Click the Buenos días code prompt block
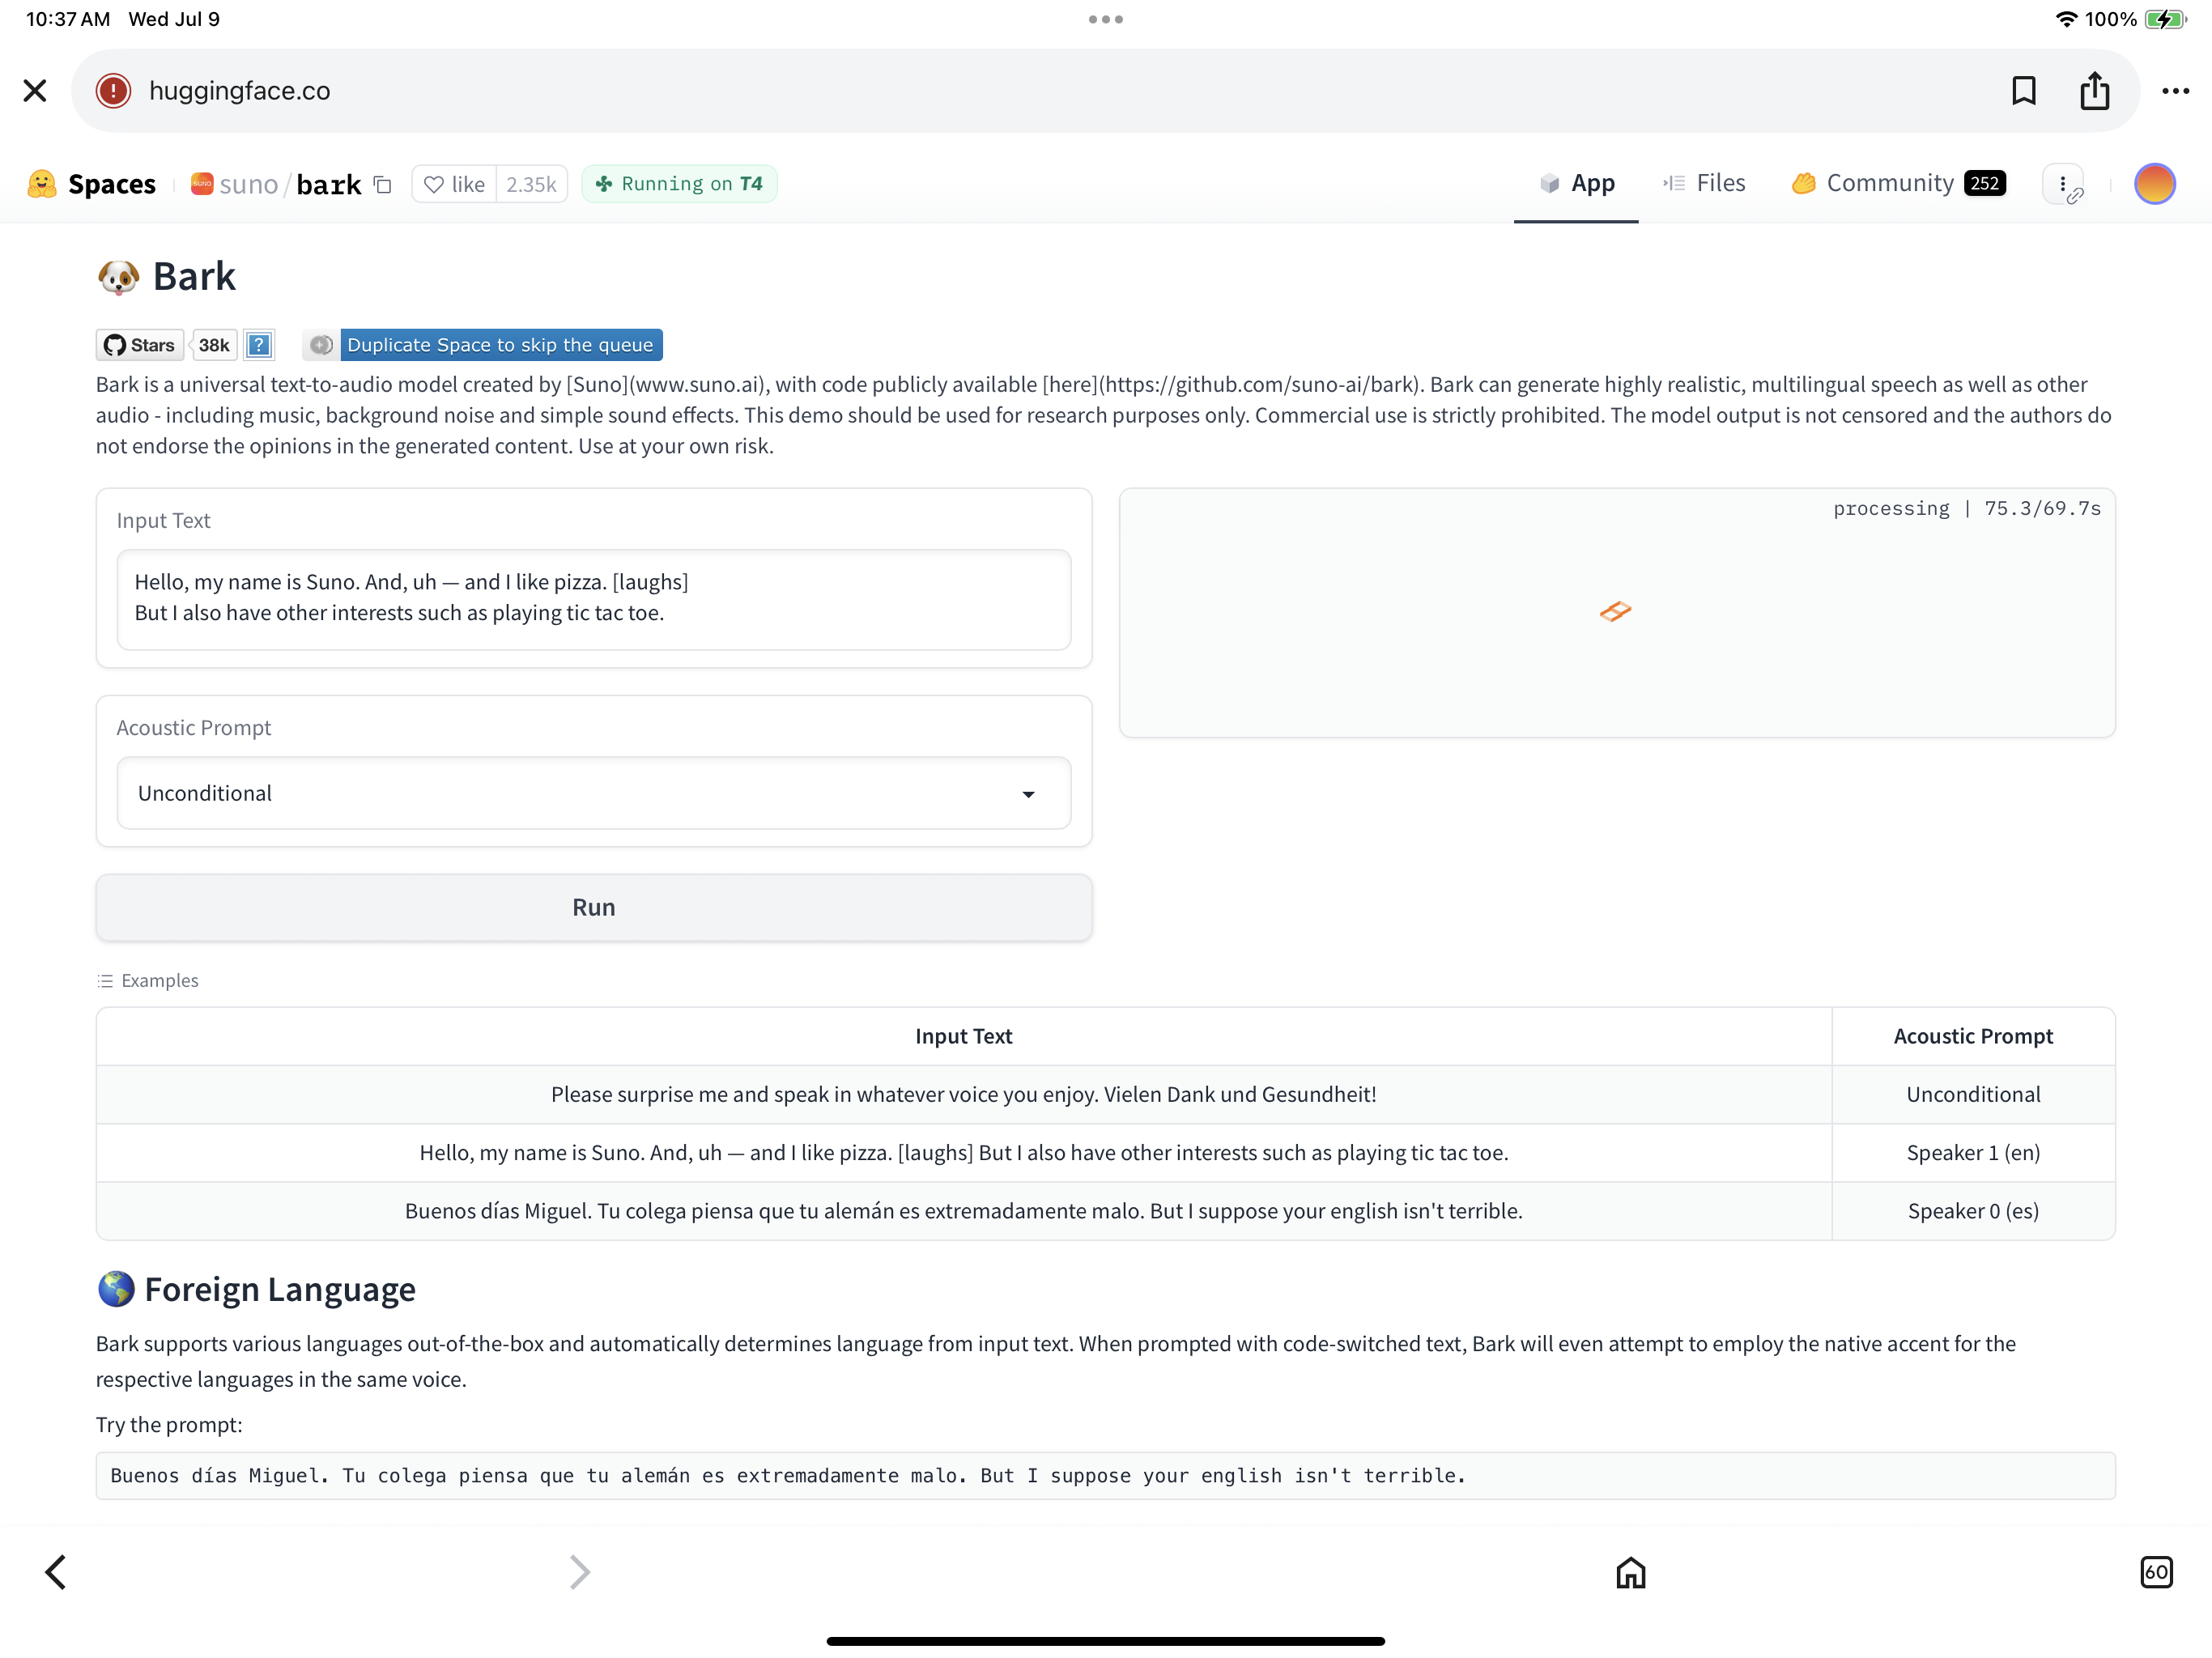Screen dimensions: 2212x1658 click(x=1105, y=1476)
